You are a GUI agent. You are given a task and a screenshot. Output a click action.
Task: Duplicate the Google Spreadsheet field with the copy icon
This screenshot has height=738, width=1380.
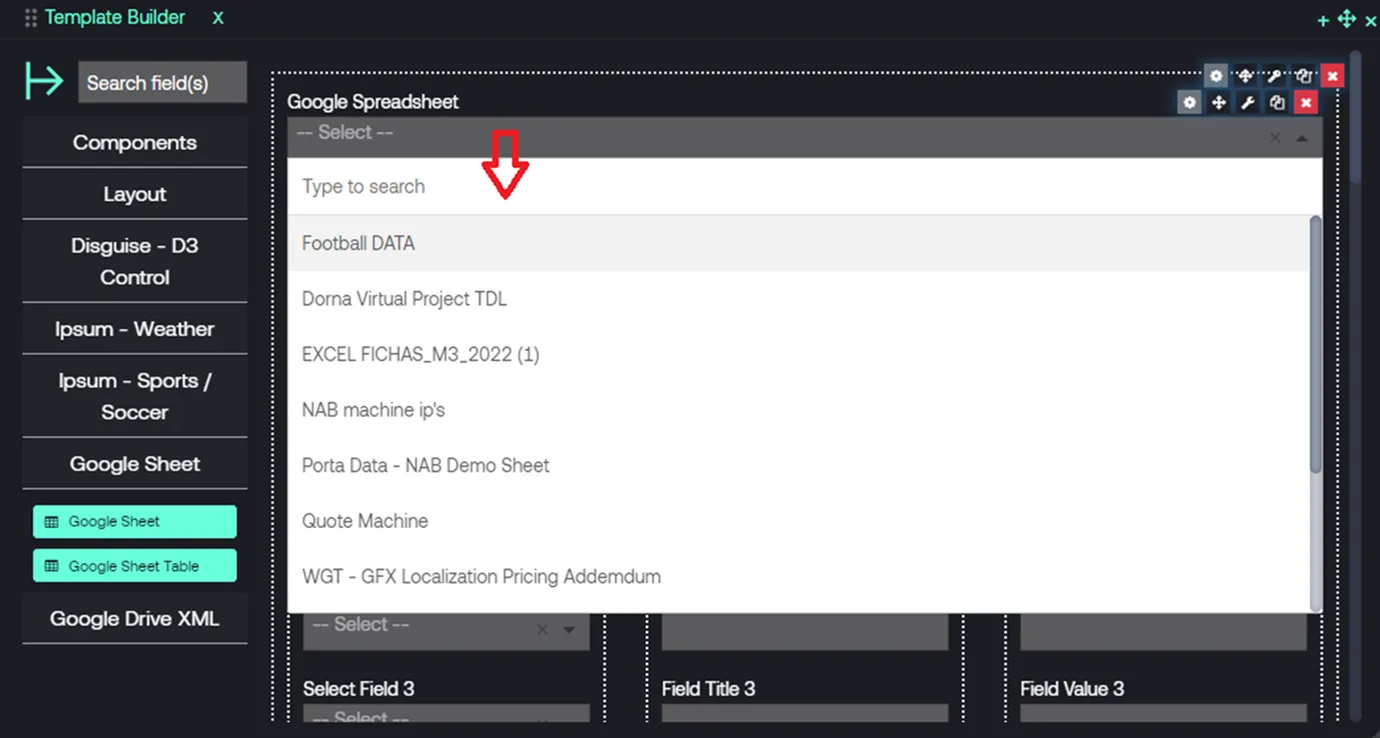[1276, 102]
